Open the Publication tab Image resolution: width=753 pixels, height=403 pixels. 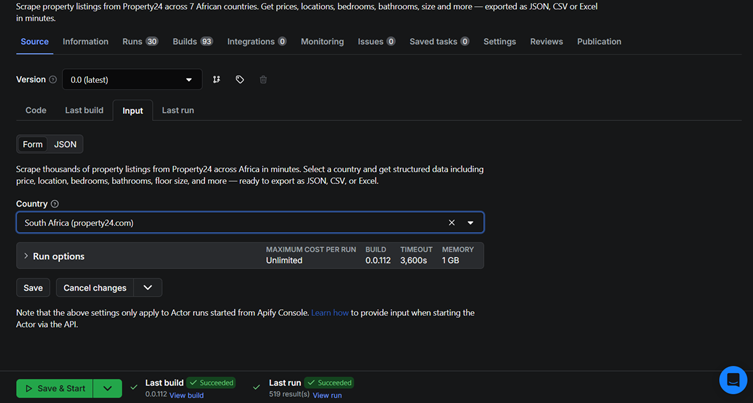tap(599, 42)
